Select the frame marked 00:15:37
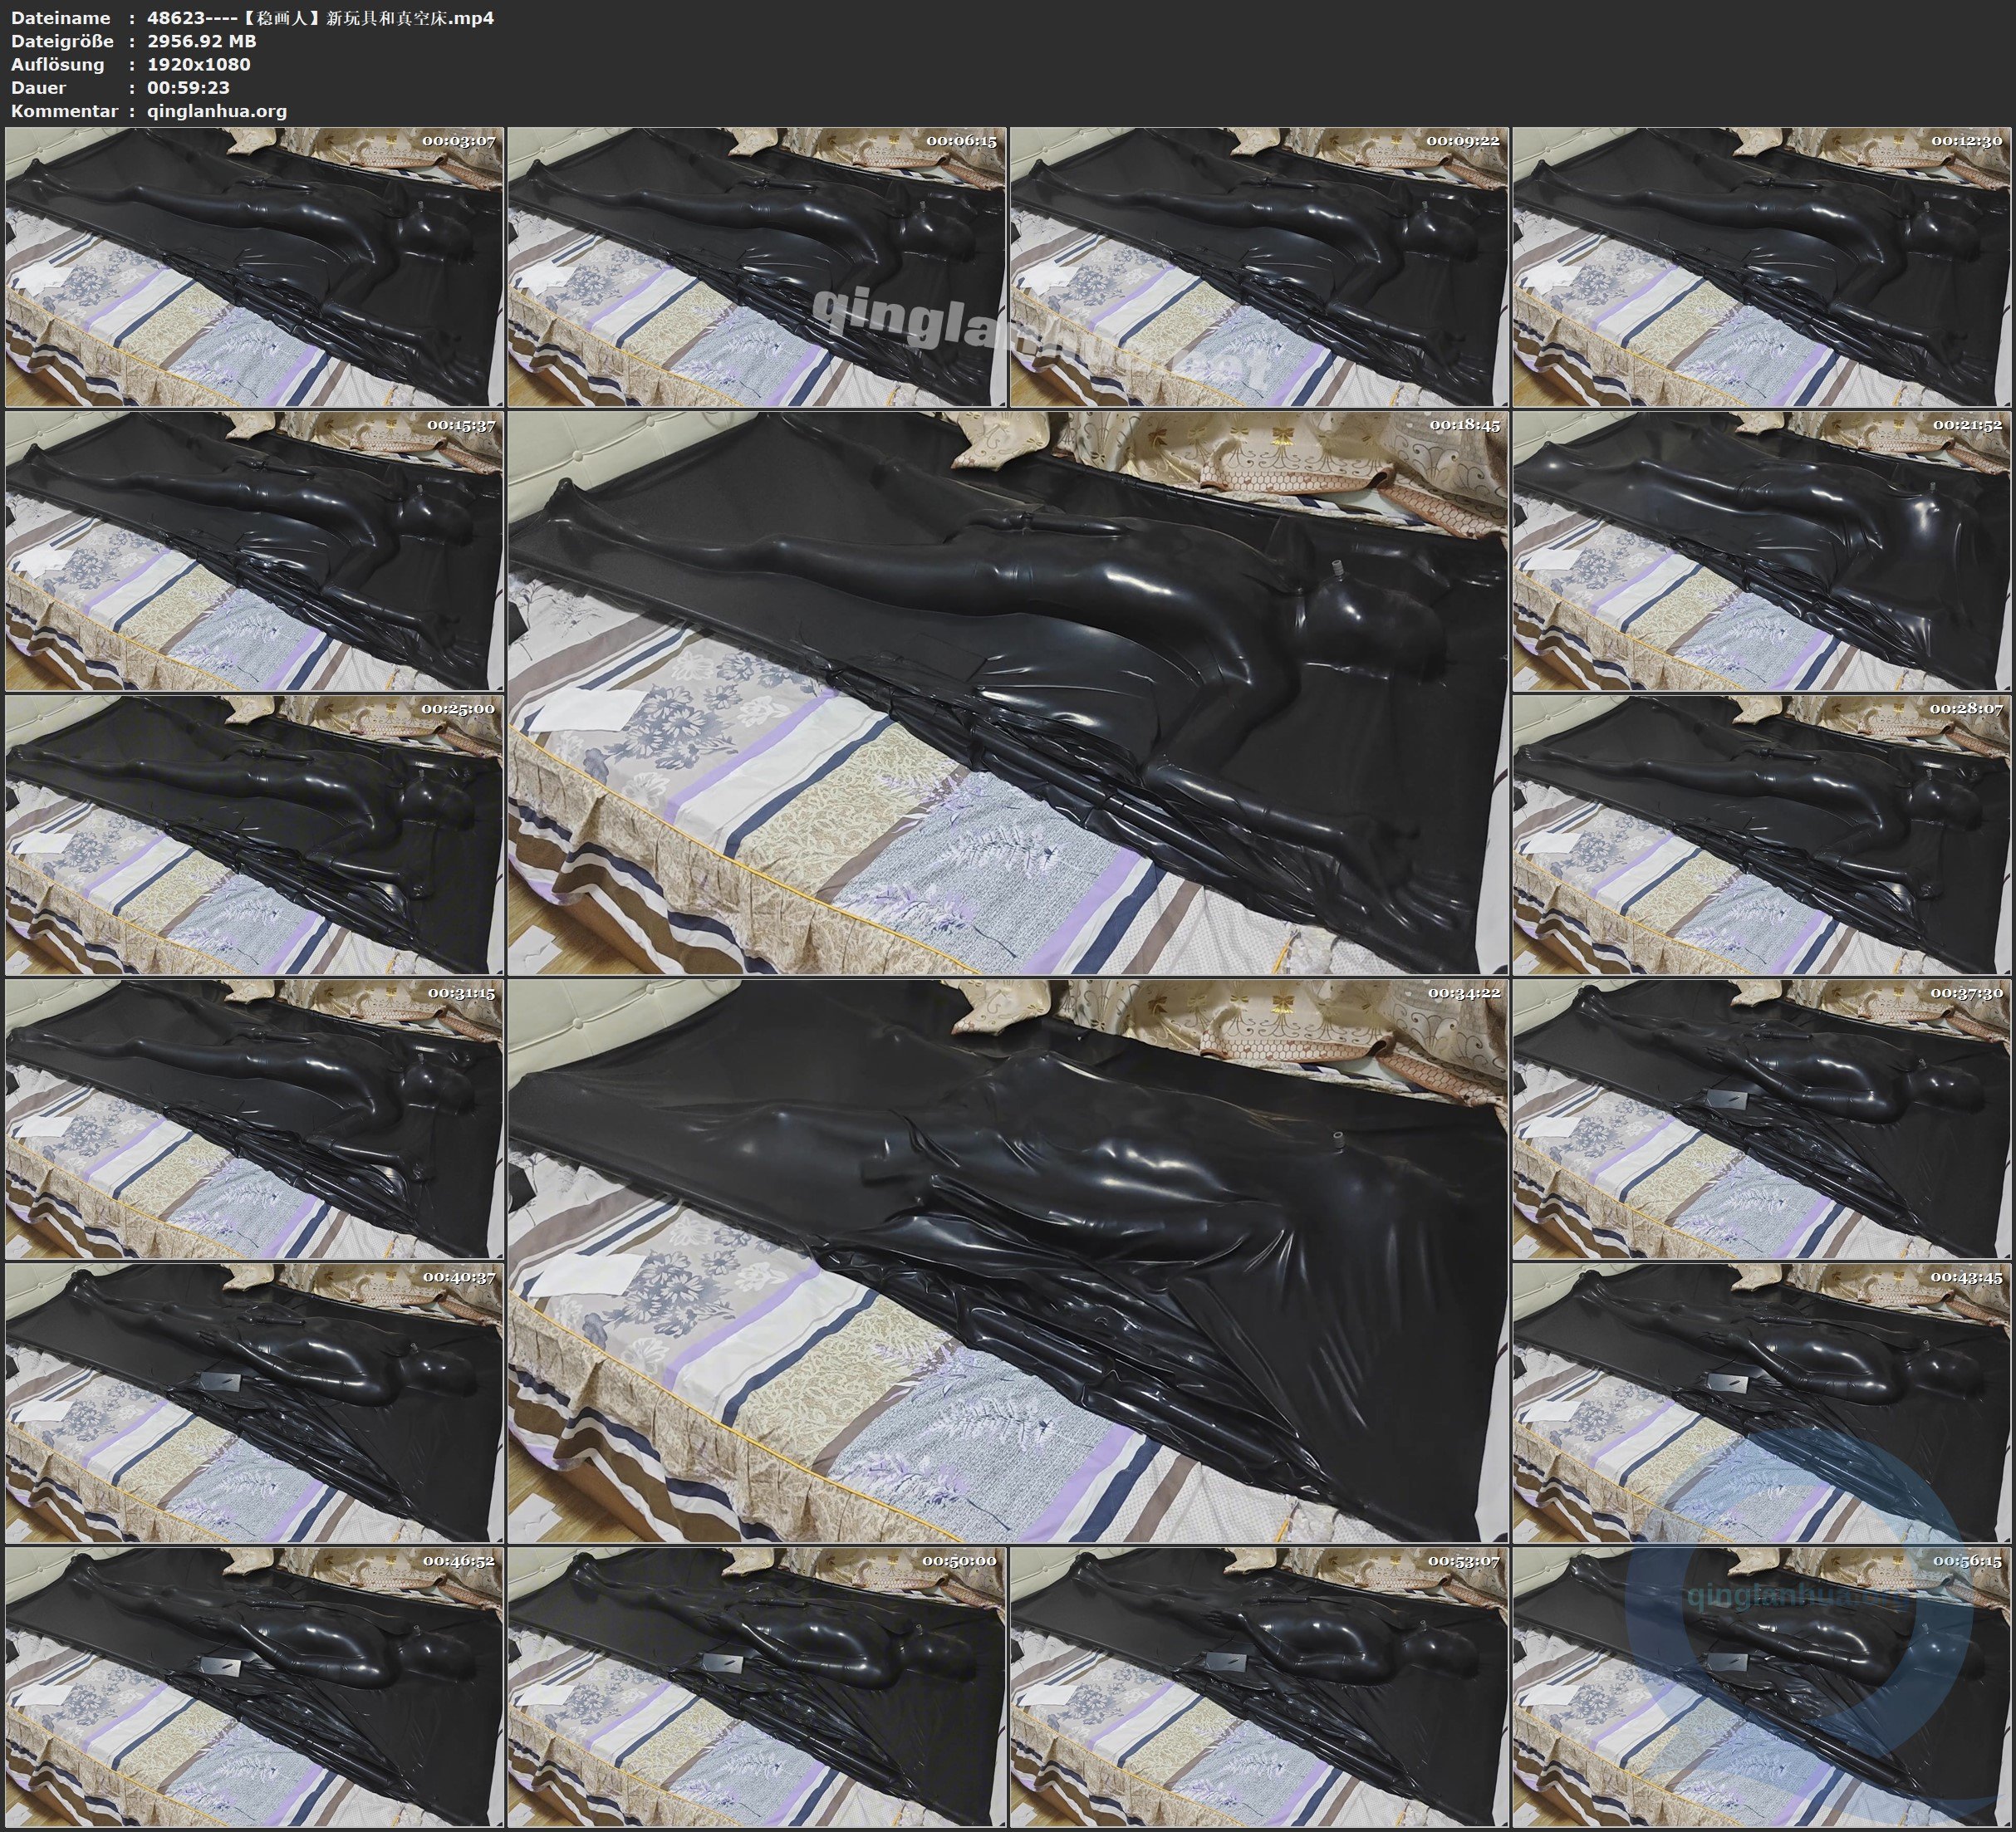The width and height of the screenshot is (2016, 1832). tap(254, 551)
